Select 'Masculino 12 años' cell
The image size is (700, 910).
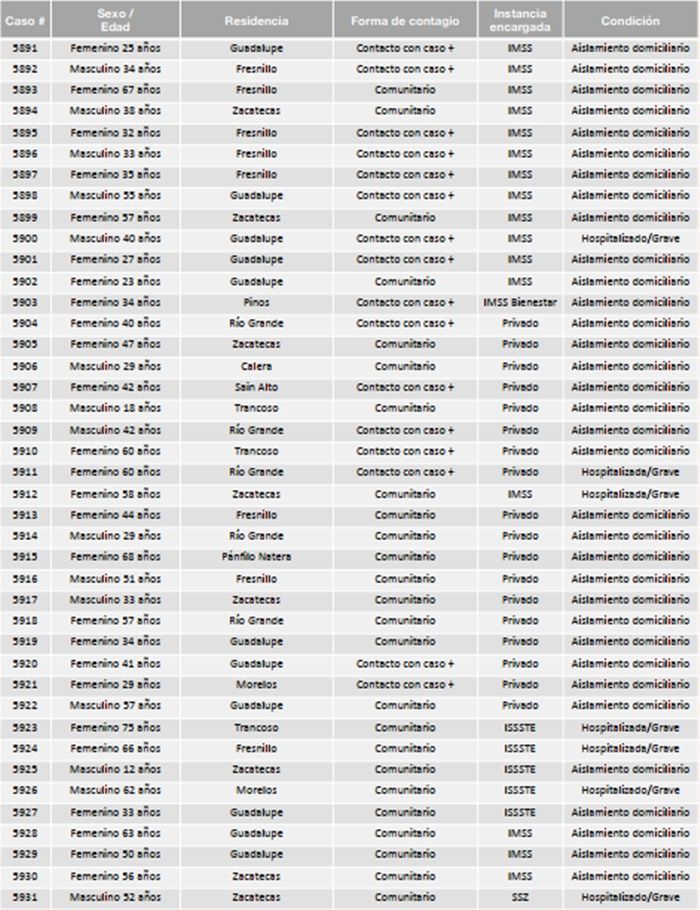(x=116, y=769)
